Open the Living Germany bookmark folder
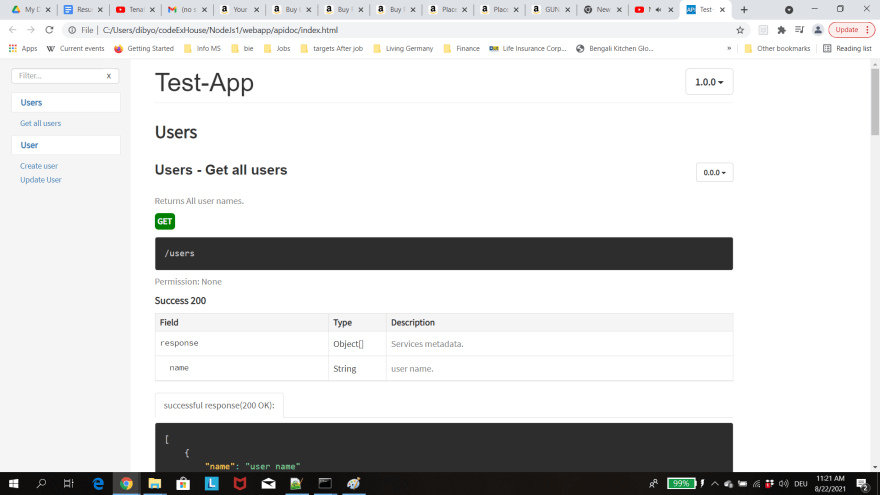Screen dimensions: 880x495 coord(403,49)
